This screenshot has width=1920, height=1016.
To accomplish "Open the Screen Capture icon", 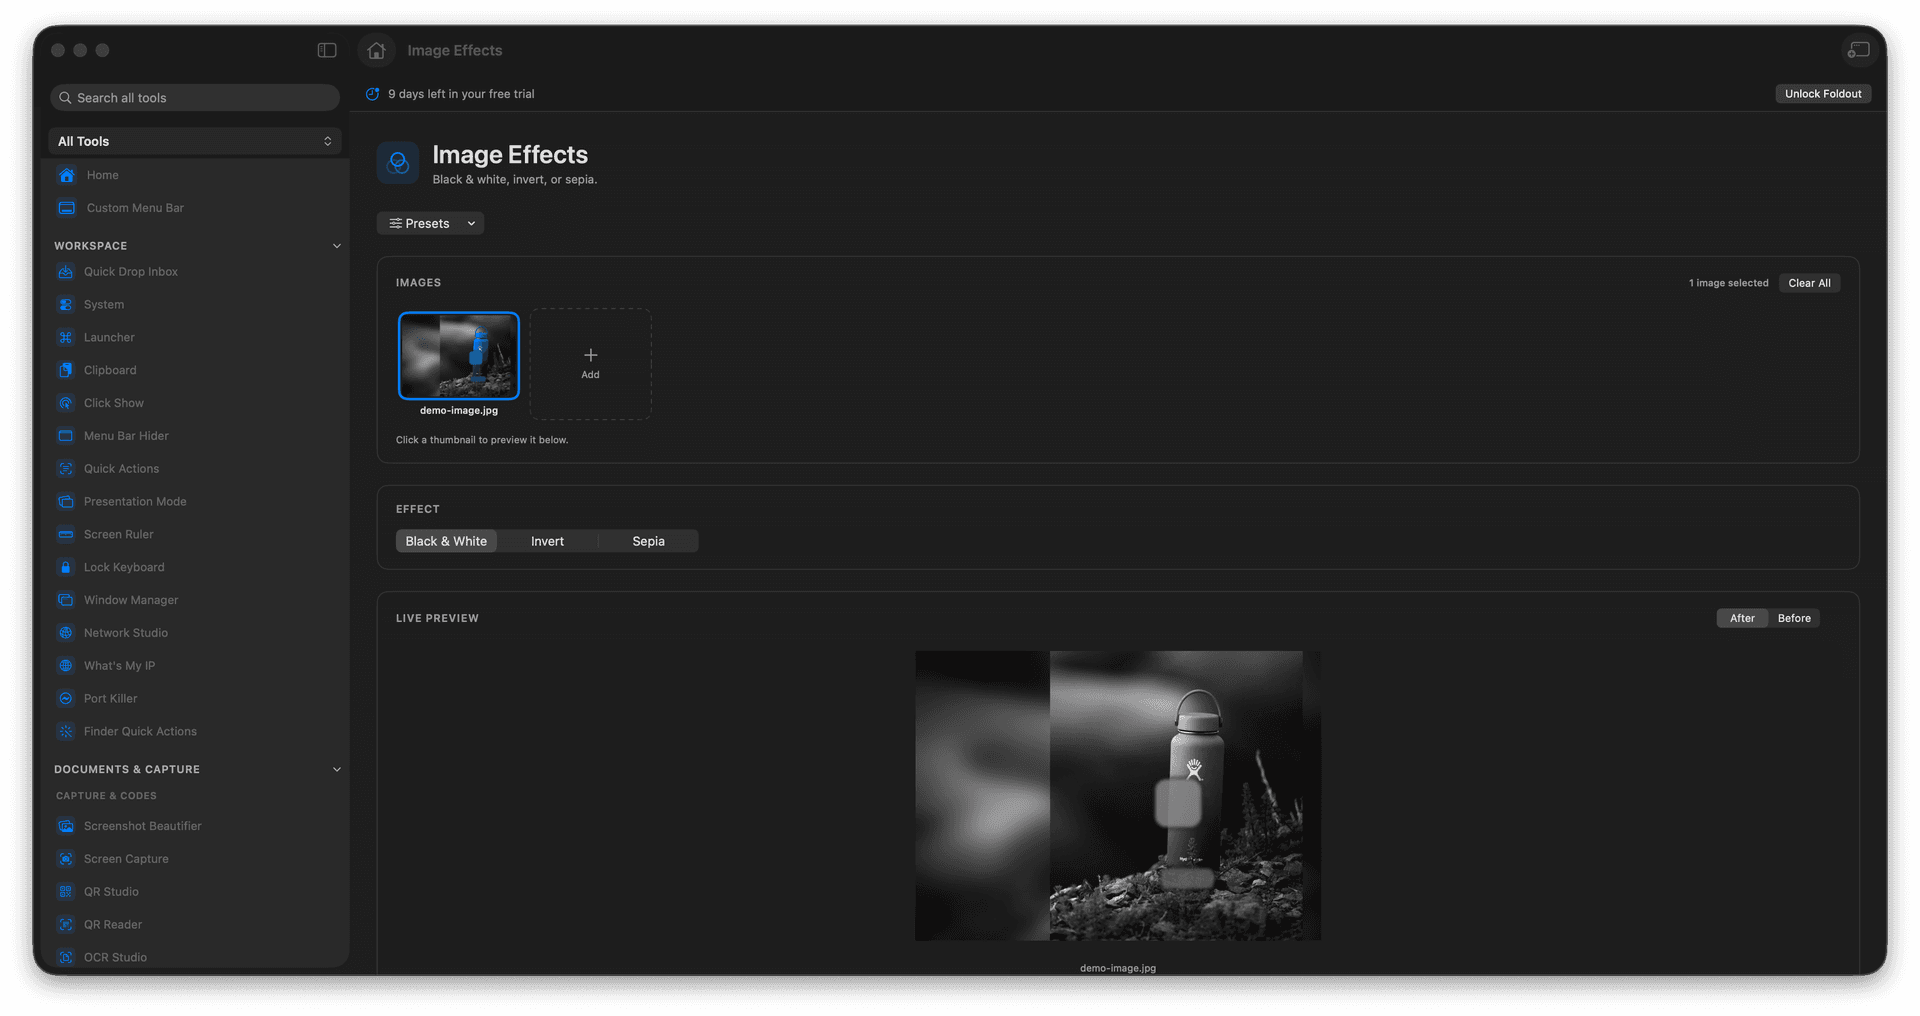I will pyautogui.click(x=66, y=859).
